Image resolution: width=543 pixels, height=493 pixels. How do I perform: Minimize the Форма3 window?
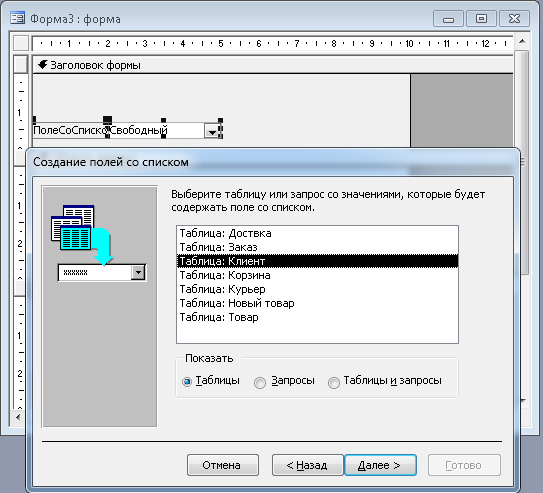[x=448, y=19]
